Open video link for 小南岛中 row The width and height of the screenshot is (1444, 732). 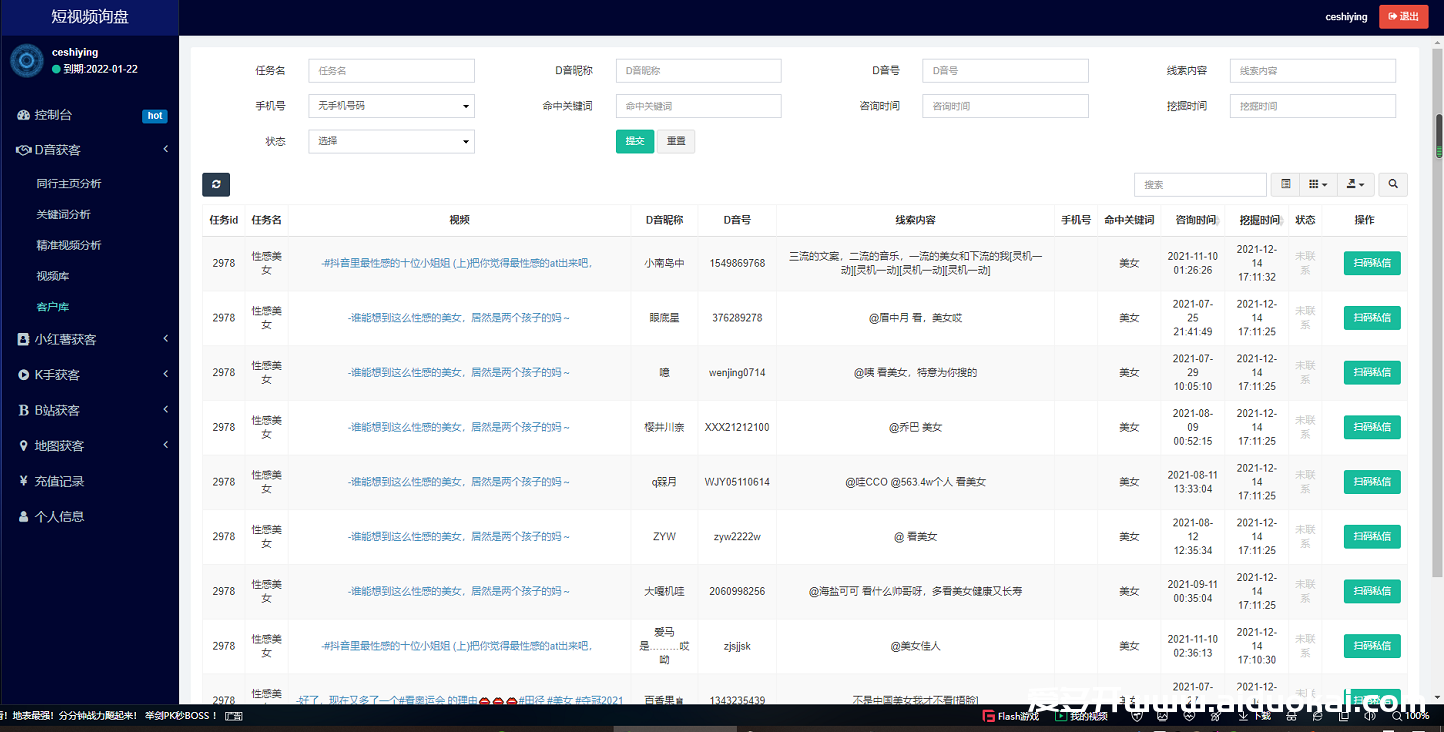[458, 263]
